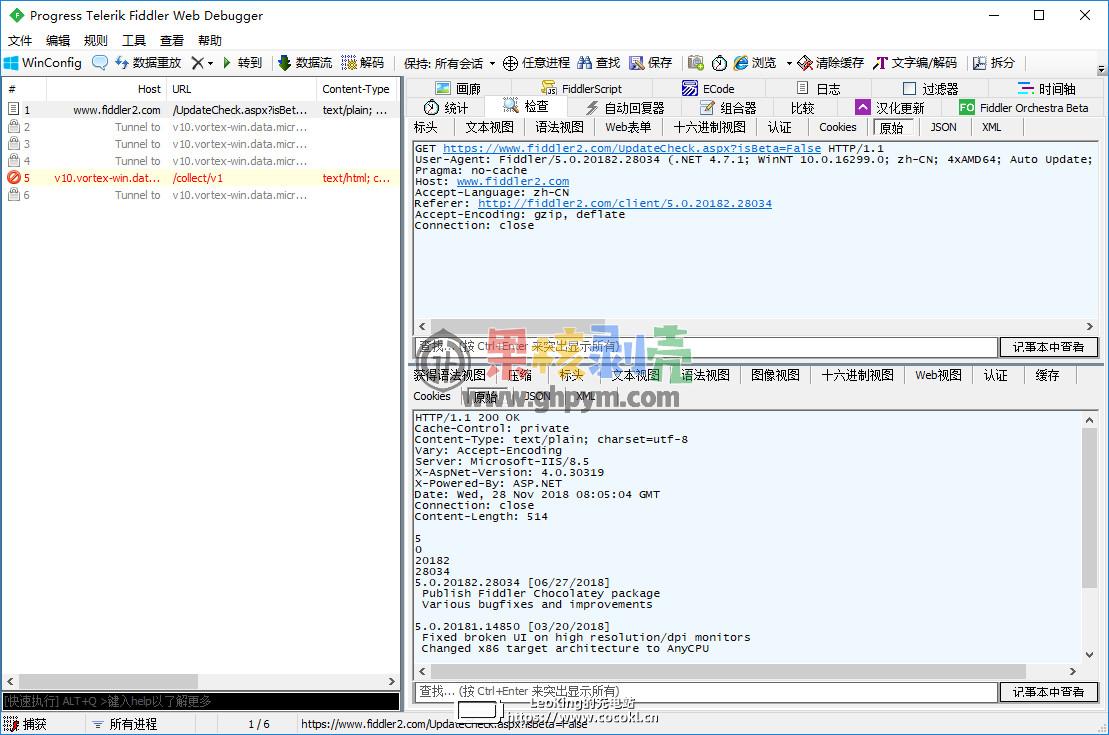
Task: Click the 快速执行 QuickExec command box
Action: (201, 701)
